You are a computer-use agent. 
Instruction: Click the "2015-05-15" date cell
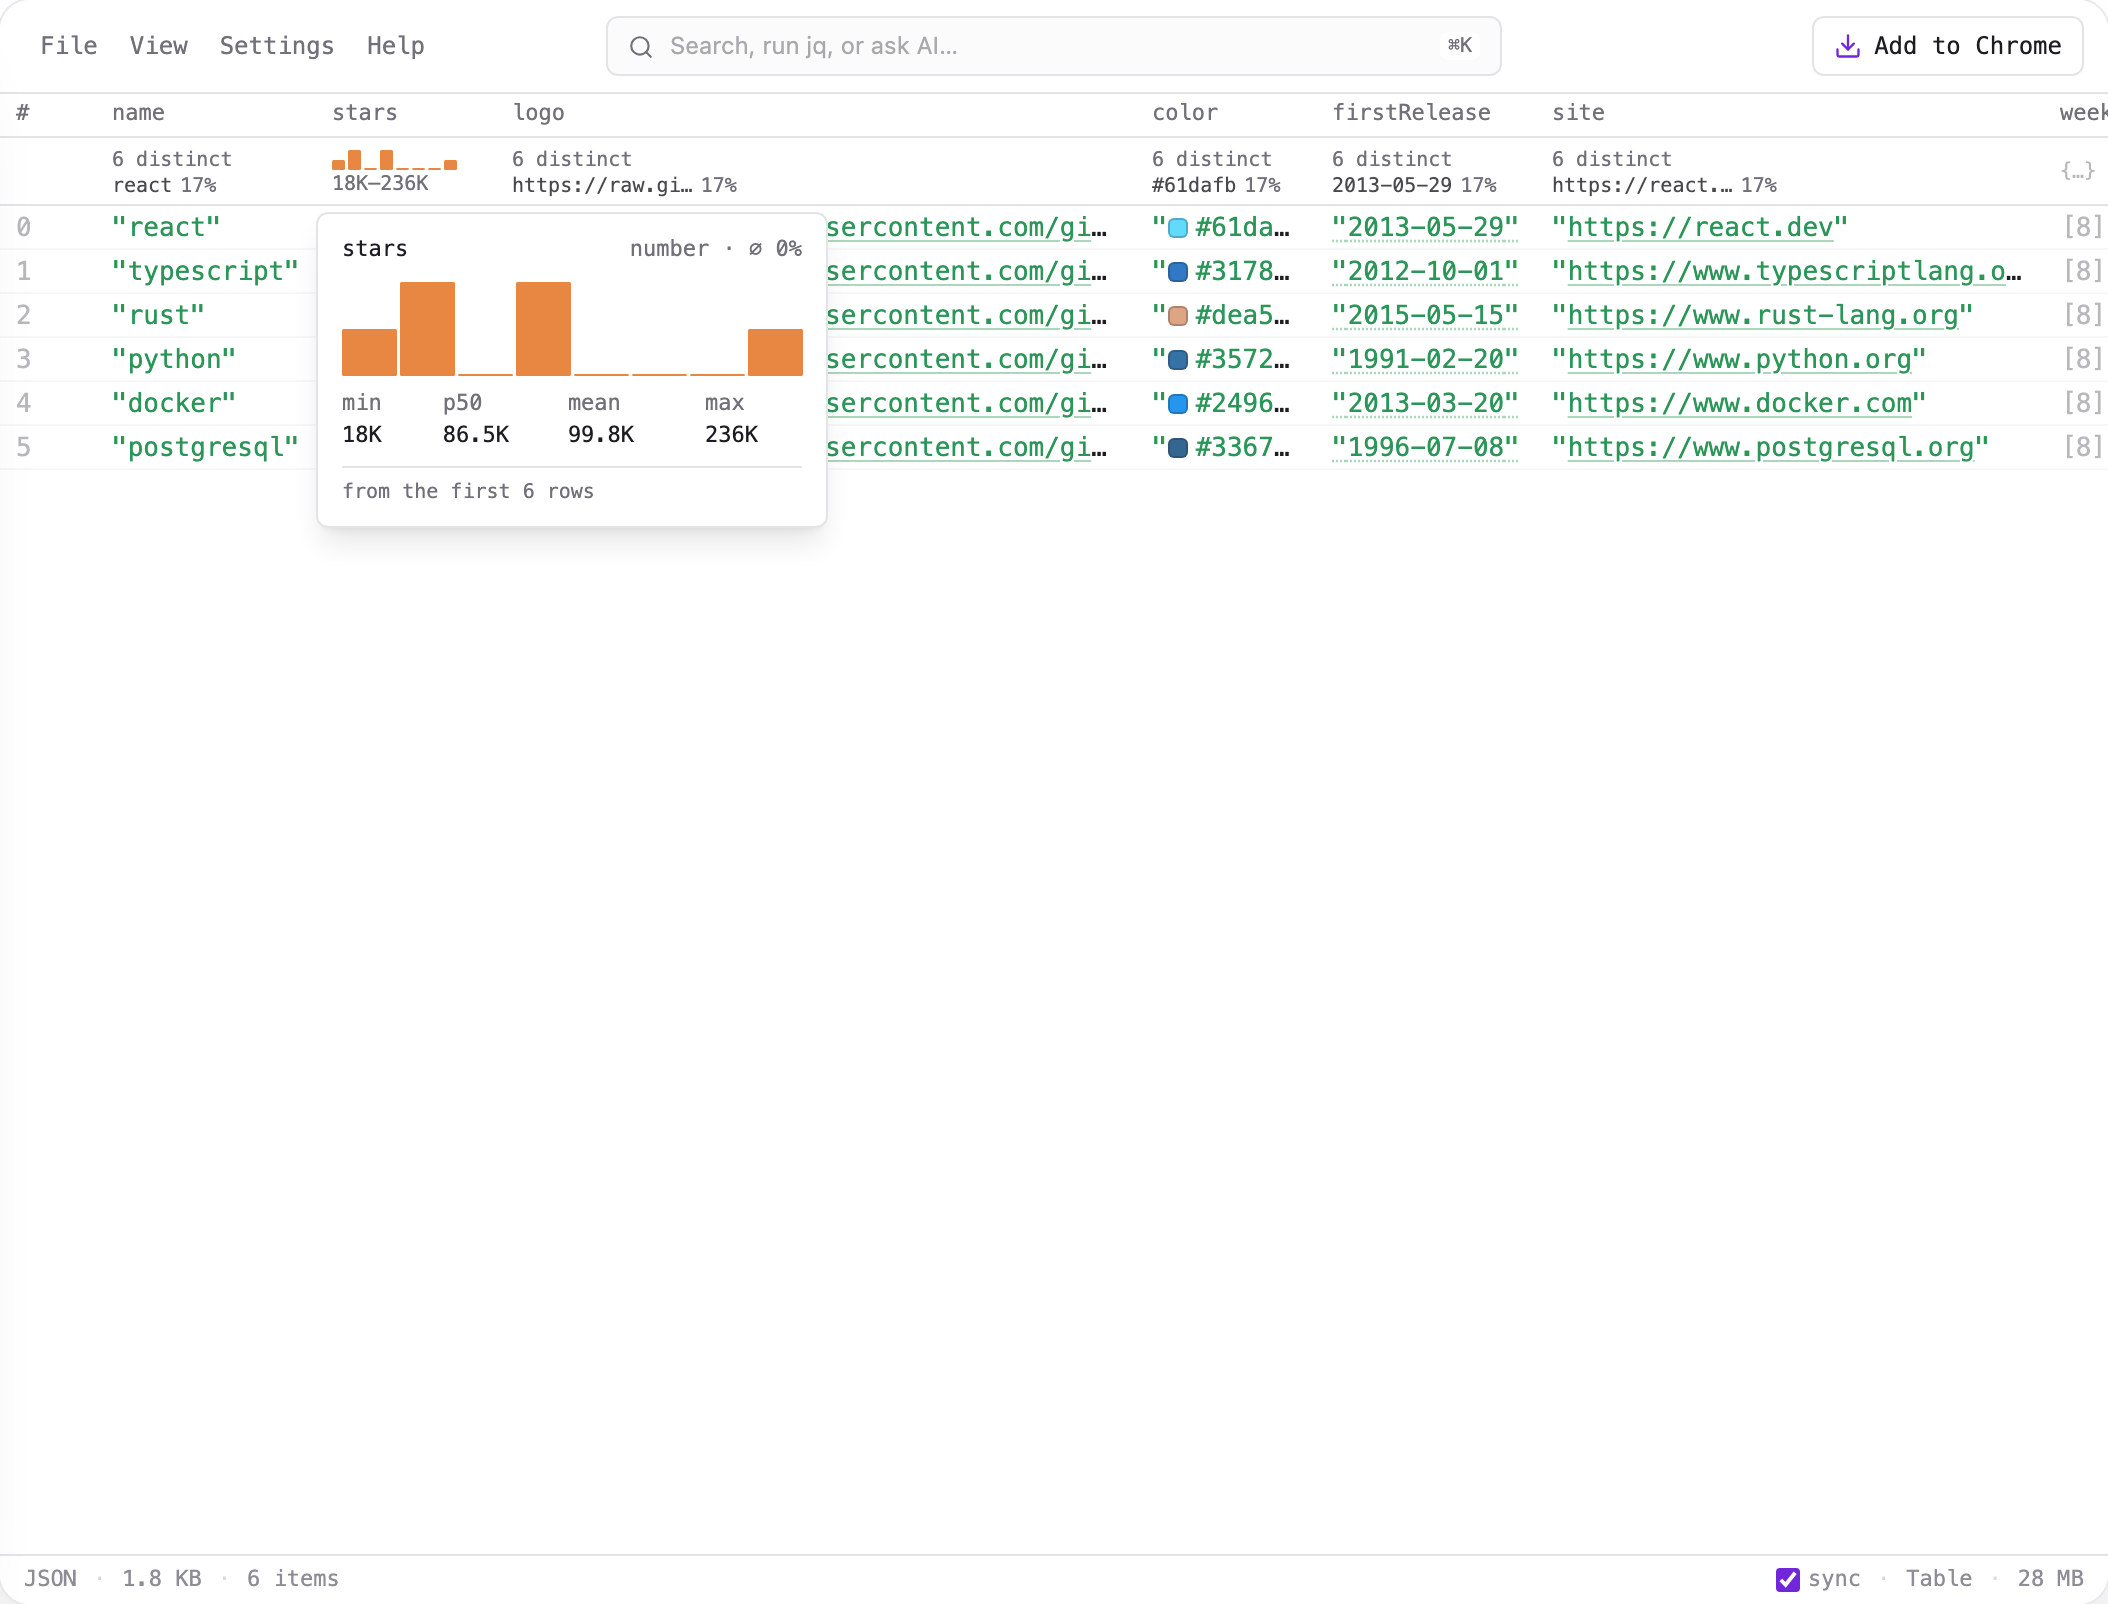point(1425,316)
